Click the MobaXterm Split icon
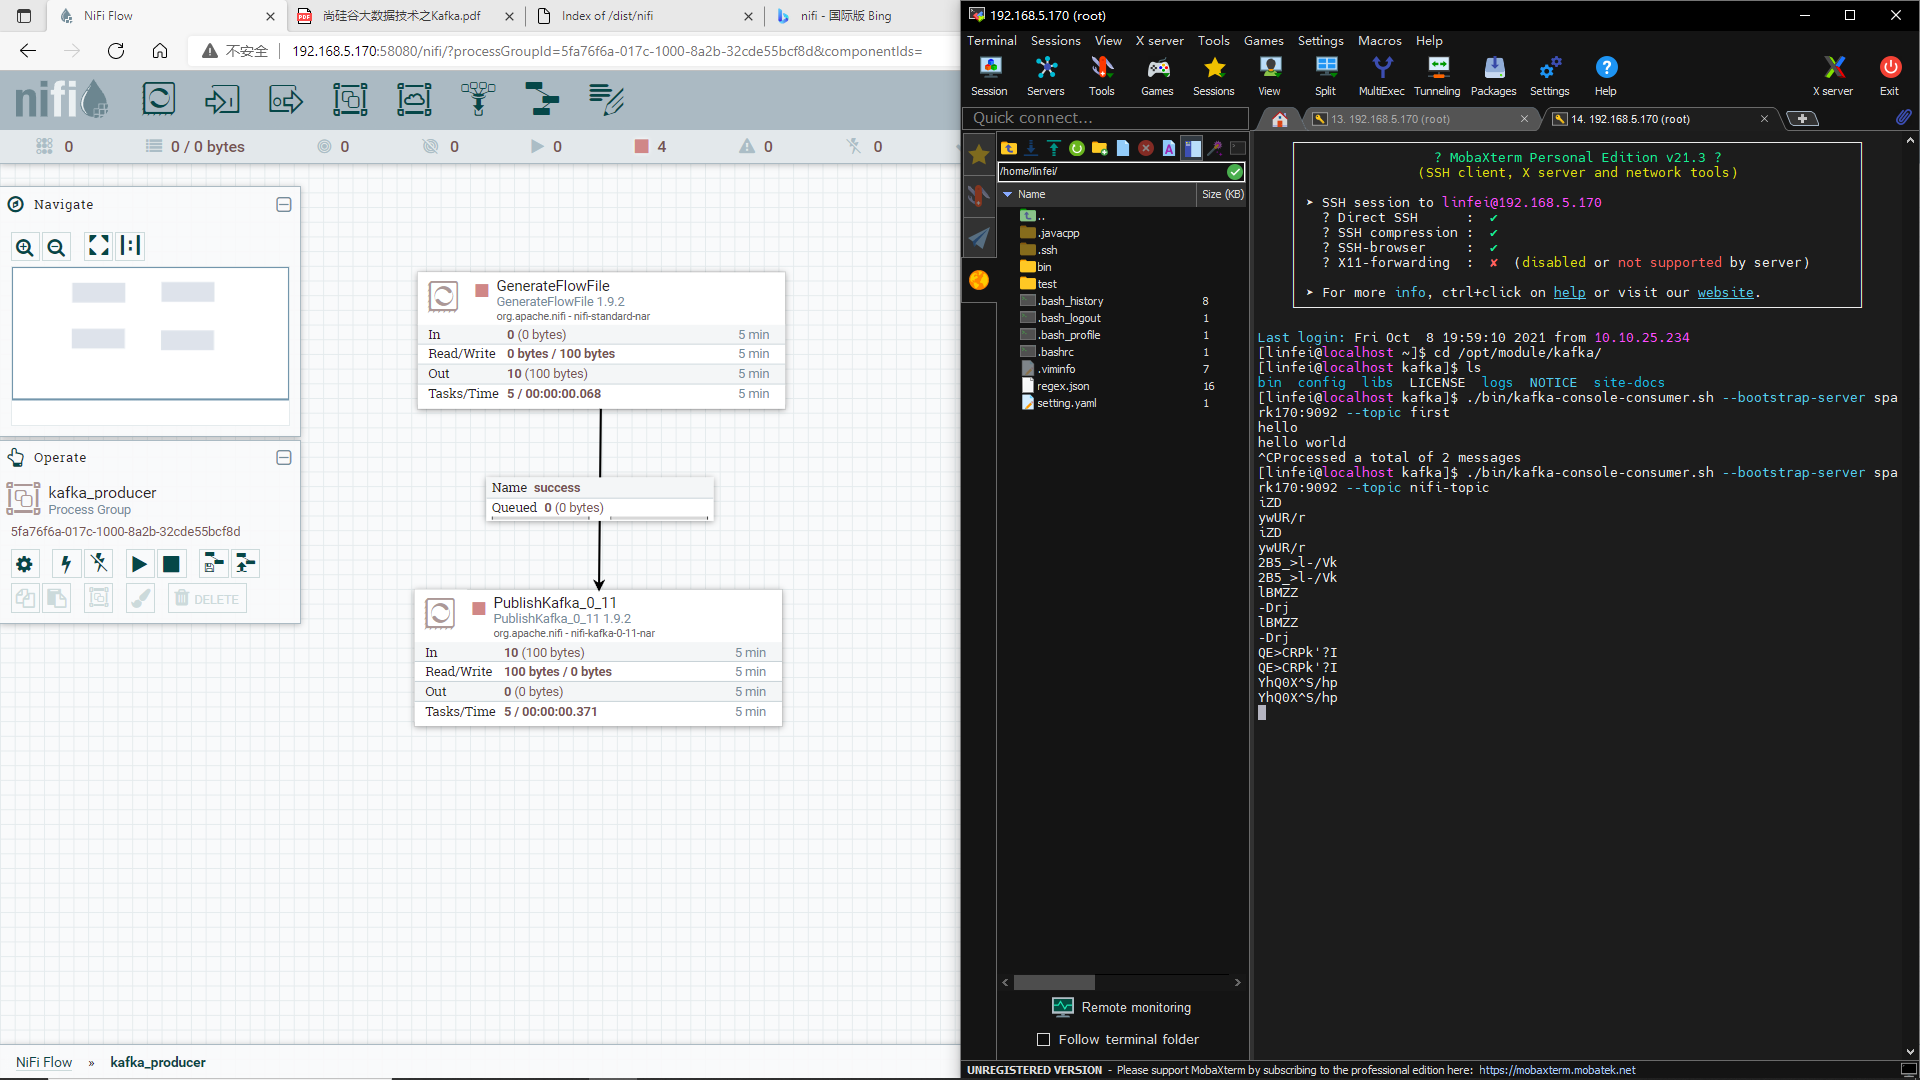1920x1080 pixels. 1326,76
